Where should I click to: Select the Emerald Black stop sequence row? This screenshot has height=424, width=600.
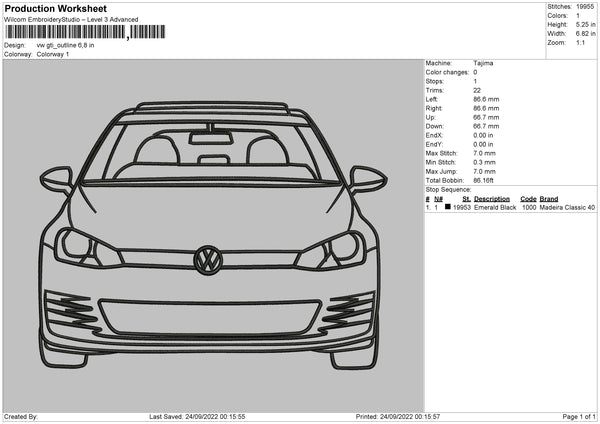pos(510,207)
